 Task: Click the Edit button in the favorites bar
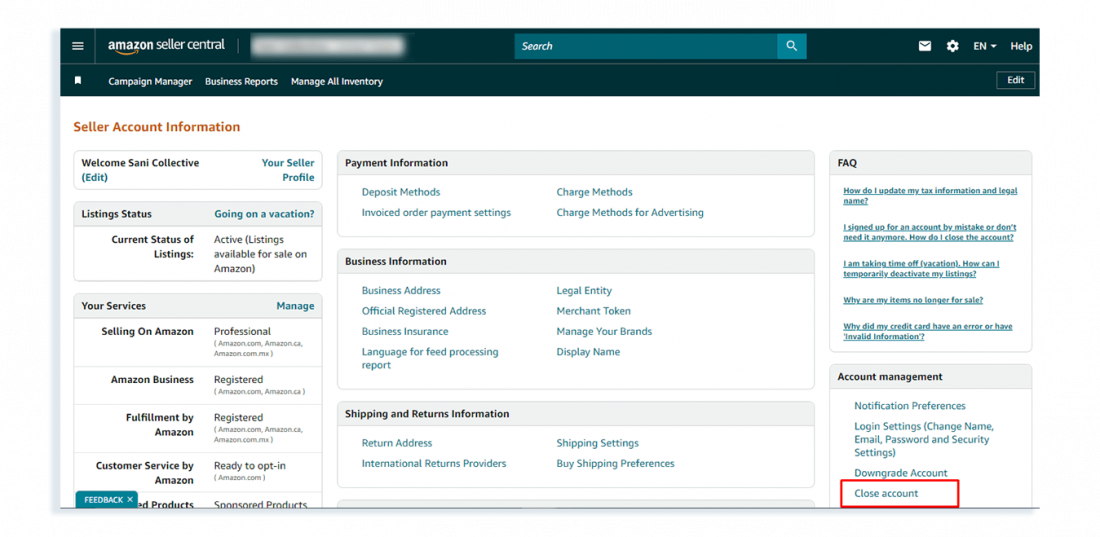(1015, 80)
